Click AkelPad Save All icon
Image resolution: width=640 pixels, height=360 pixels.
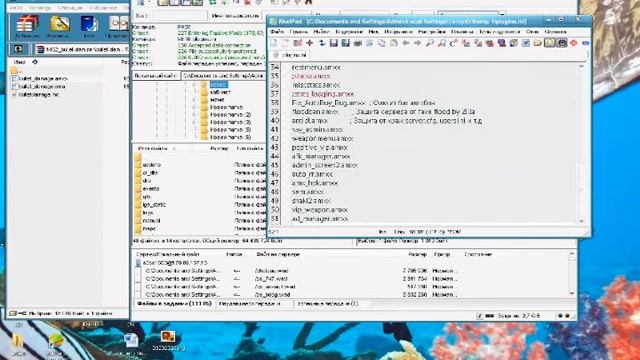(345, 43)
